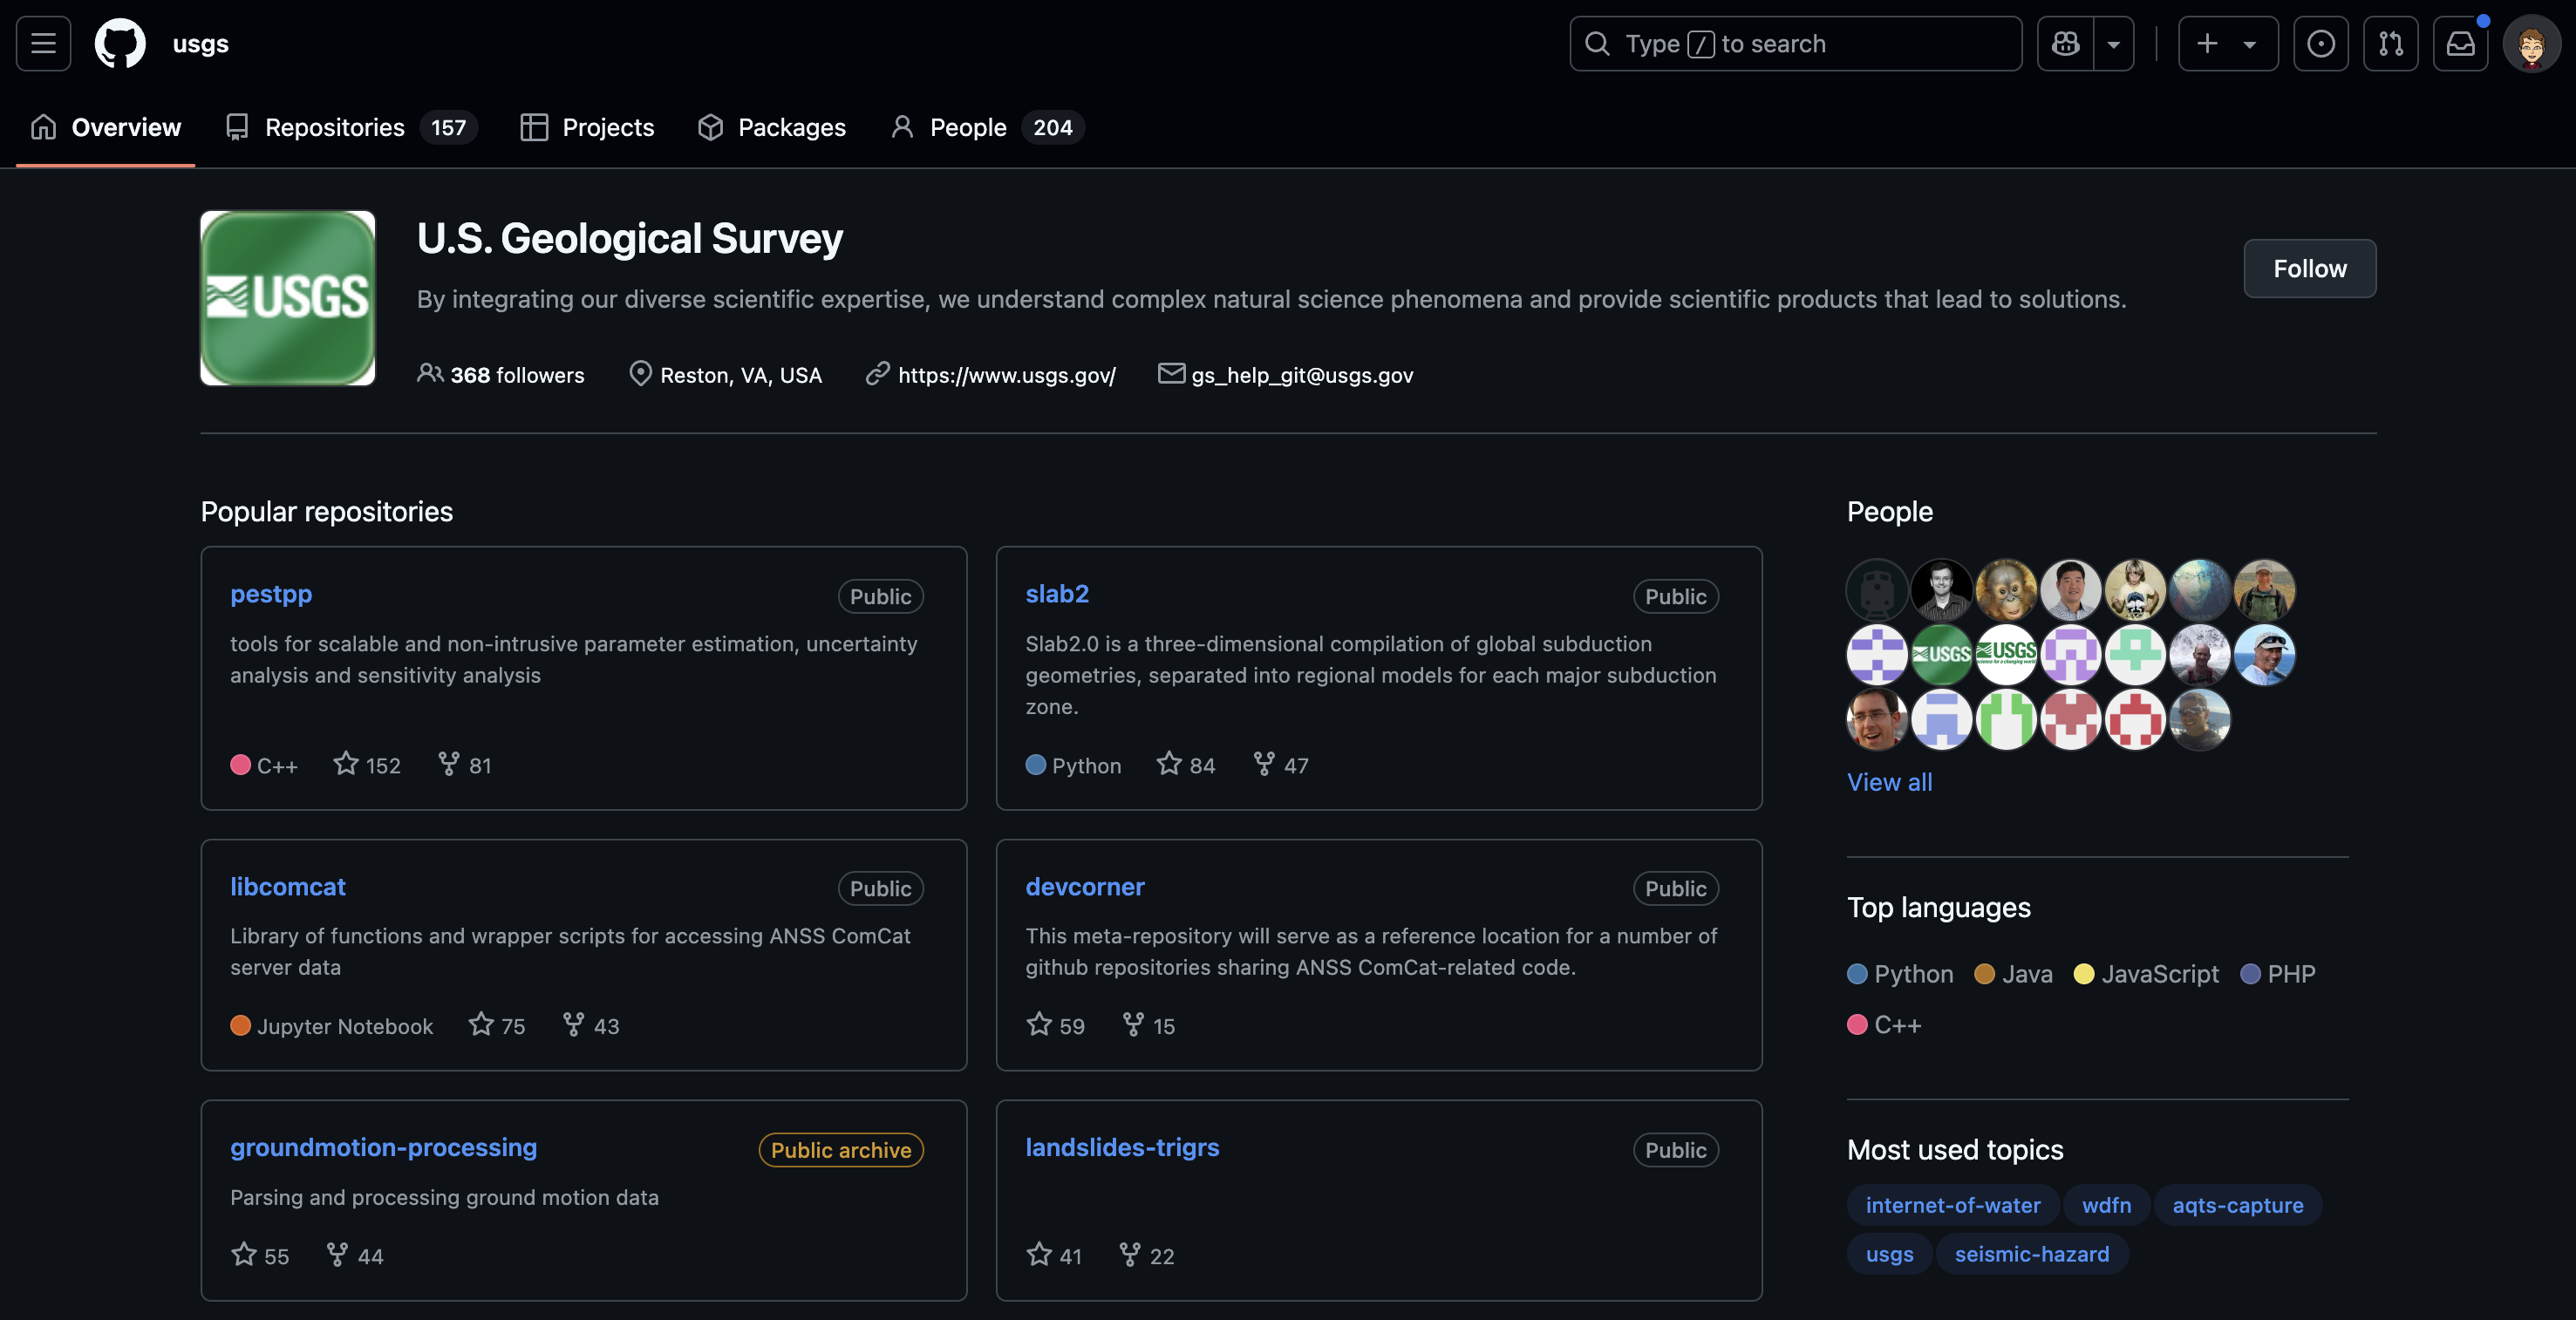
Task: View groundmotion-processing star icon 55
Action: [x=260, y=1256]
